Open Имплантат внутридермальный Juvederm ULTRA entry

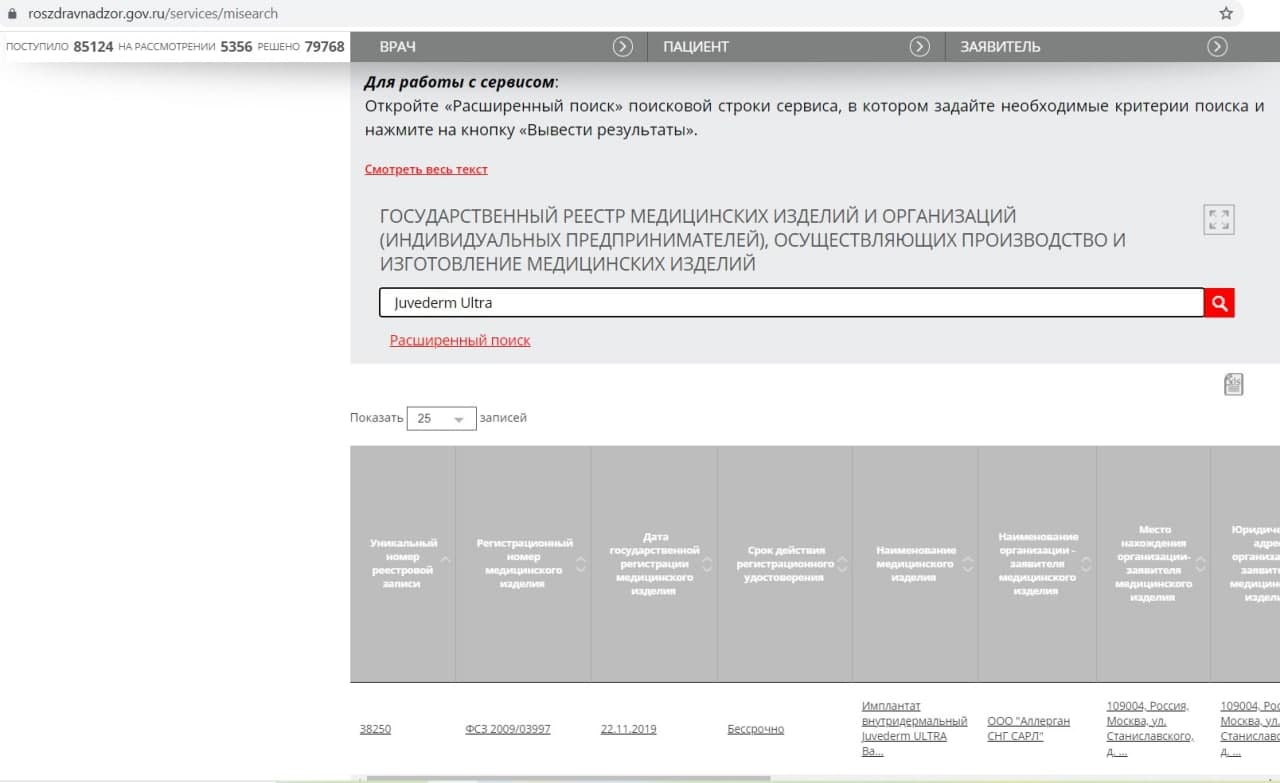[x=914, y=728]
